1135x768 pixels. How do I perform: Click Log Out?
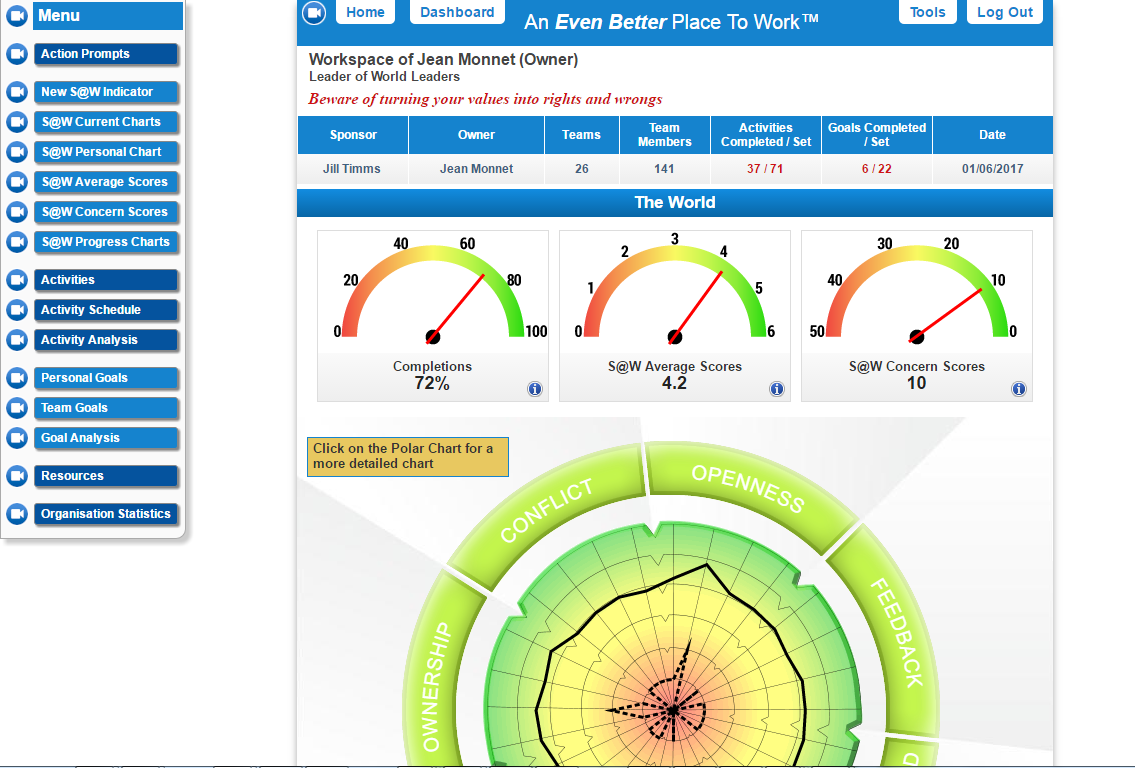point(1005,12)
